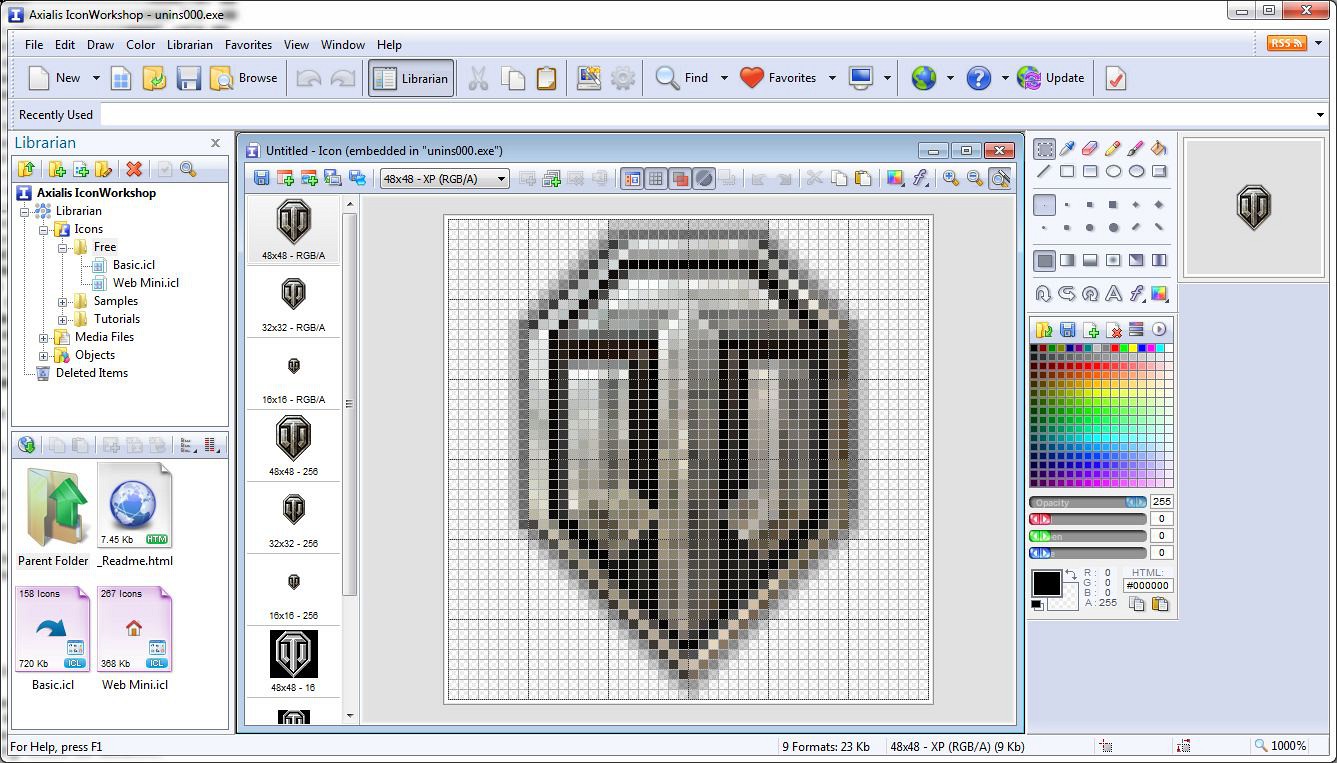The width and height of the screenshot is (1337, 763).
Task: Go up one folder in Librarian toolbar
Action: point(27,170)
